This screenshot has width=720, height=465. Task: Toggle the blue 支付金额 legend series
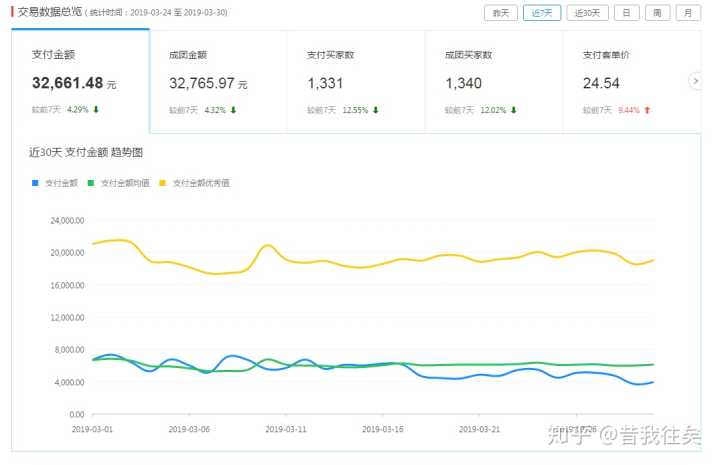point(56,183)
